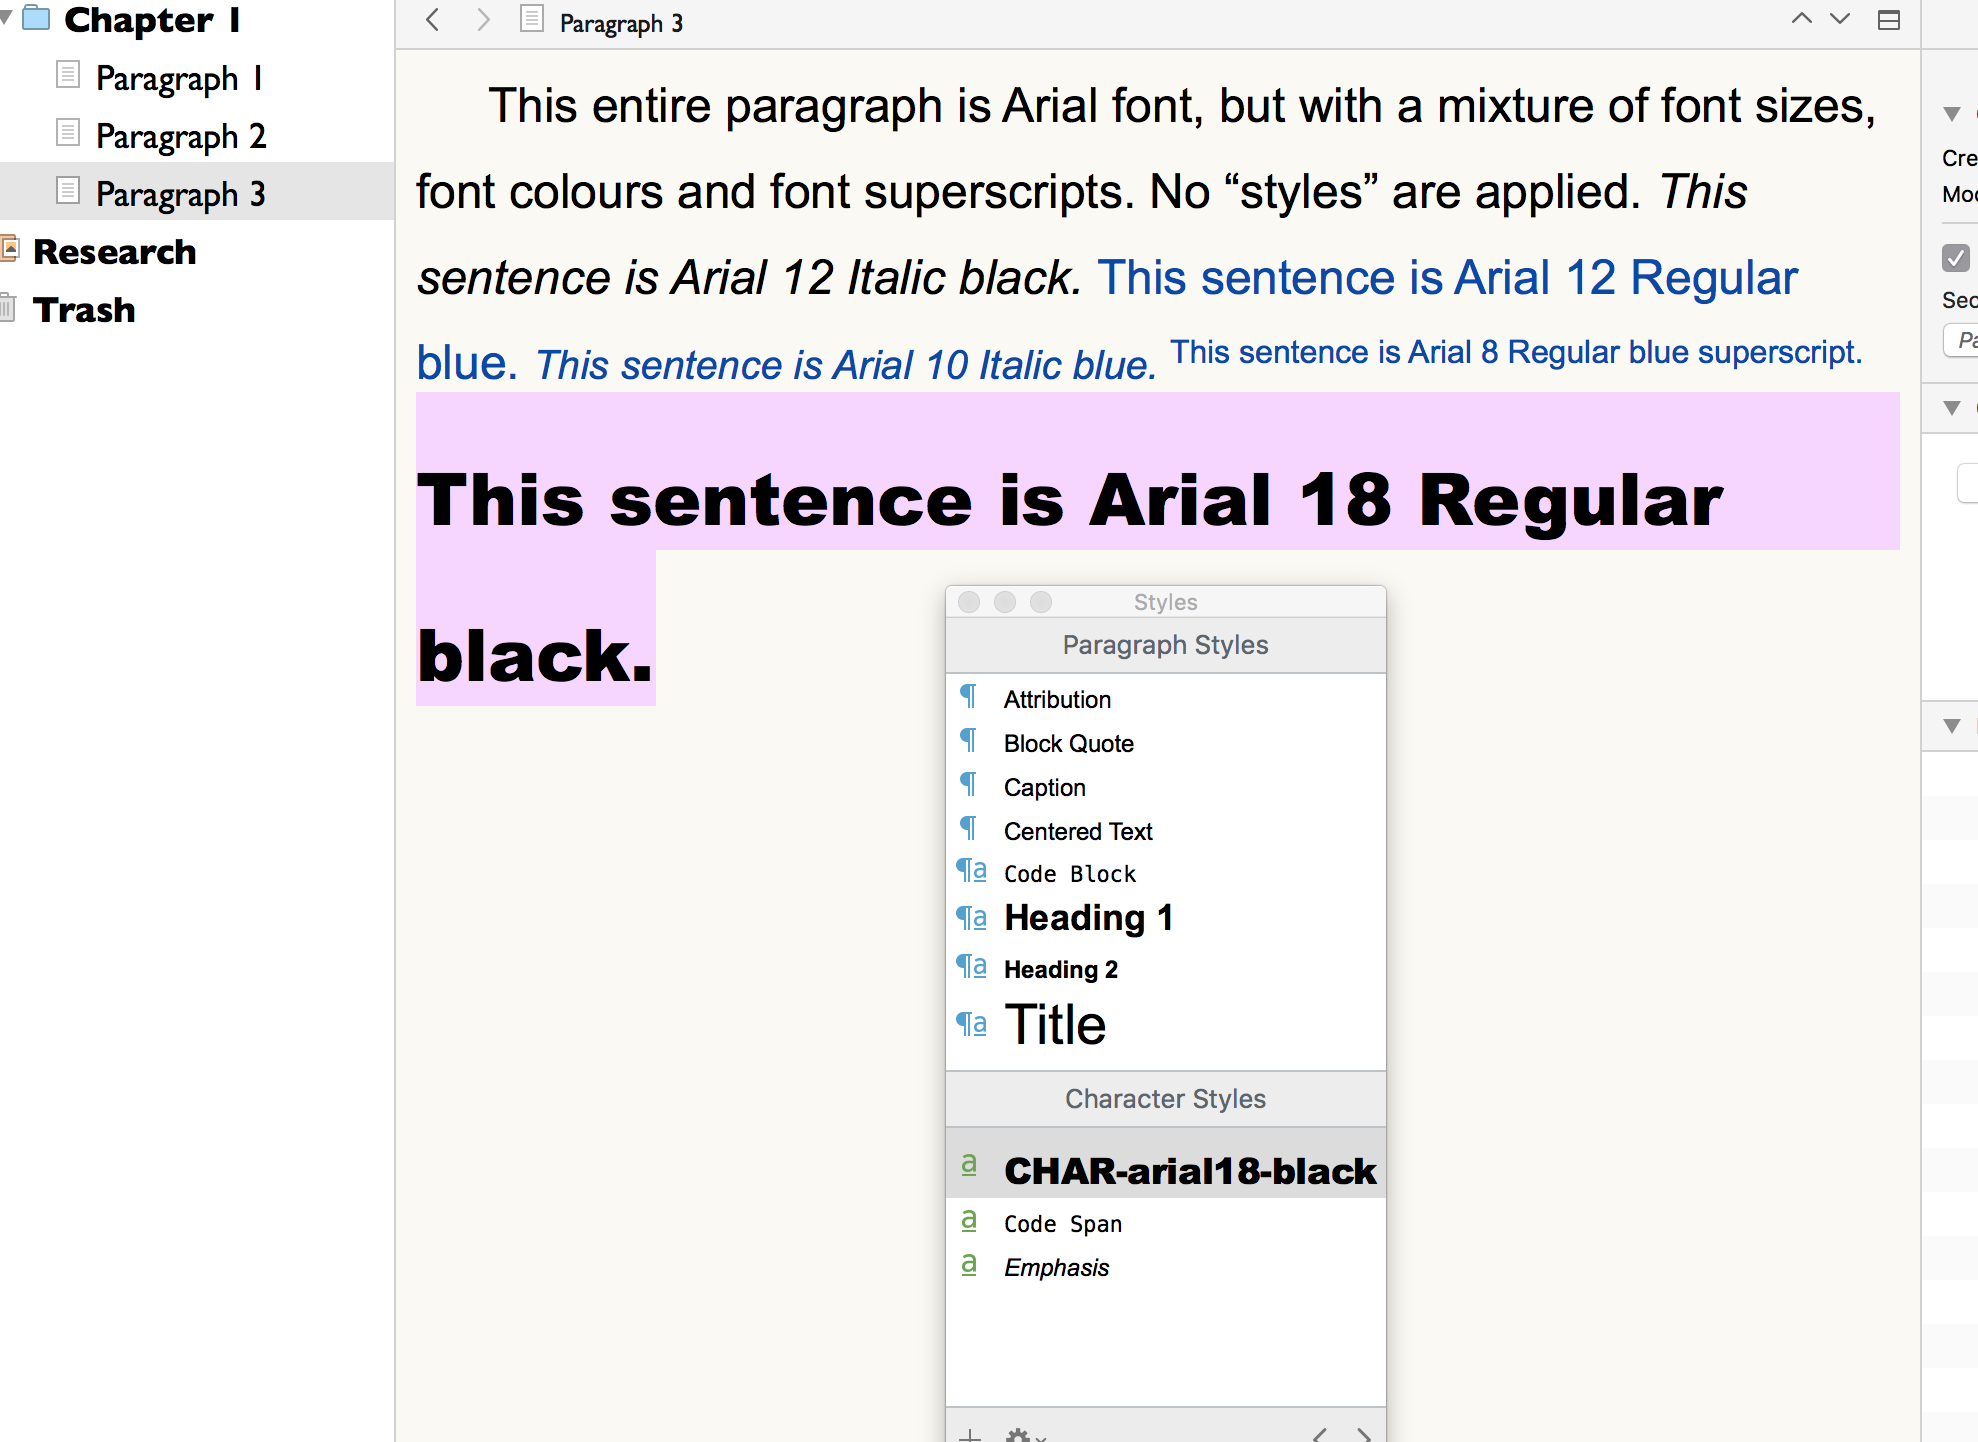Toggle the editor split view icon
The image size is (1978, 1442).
click(x=1888, y=20)
